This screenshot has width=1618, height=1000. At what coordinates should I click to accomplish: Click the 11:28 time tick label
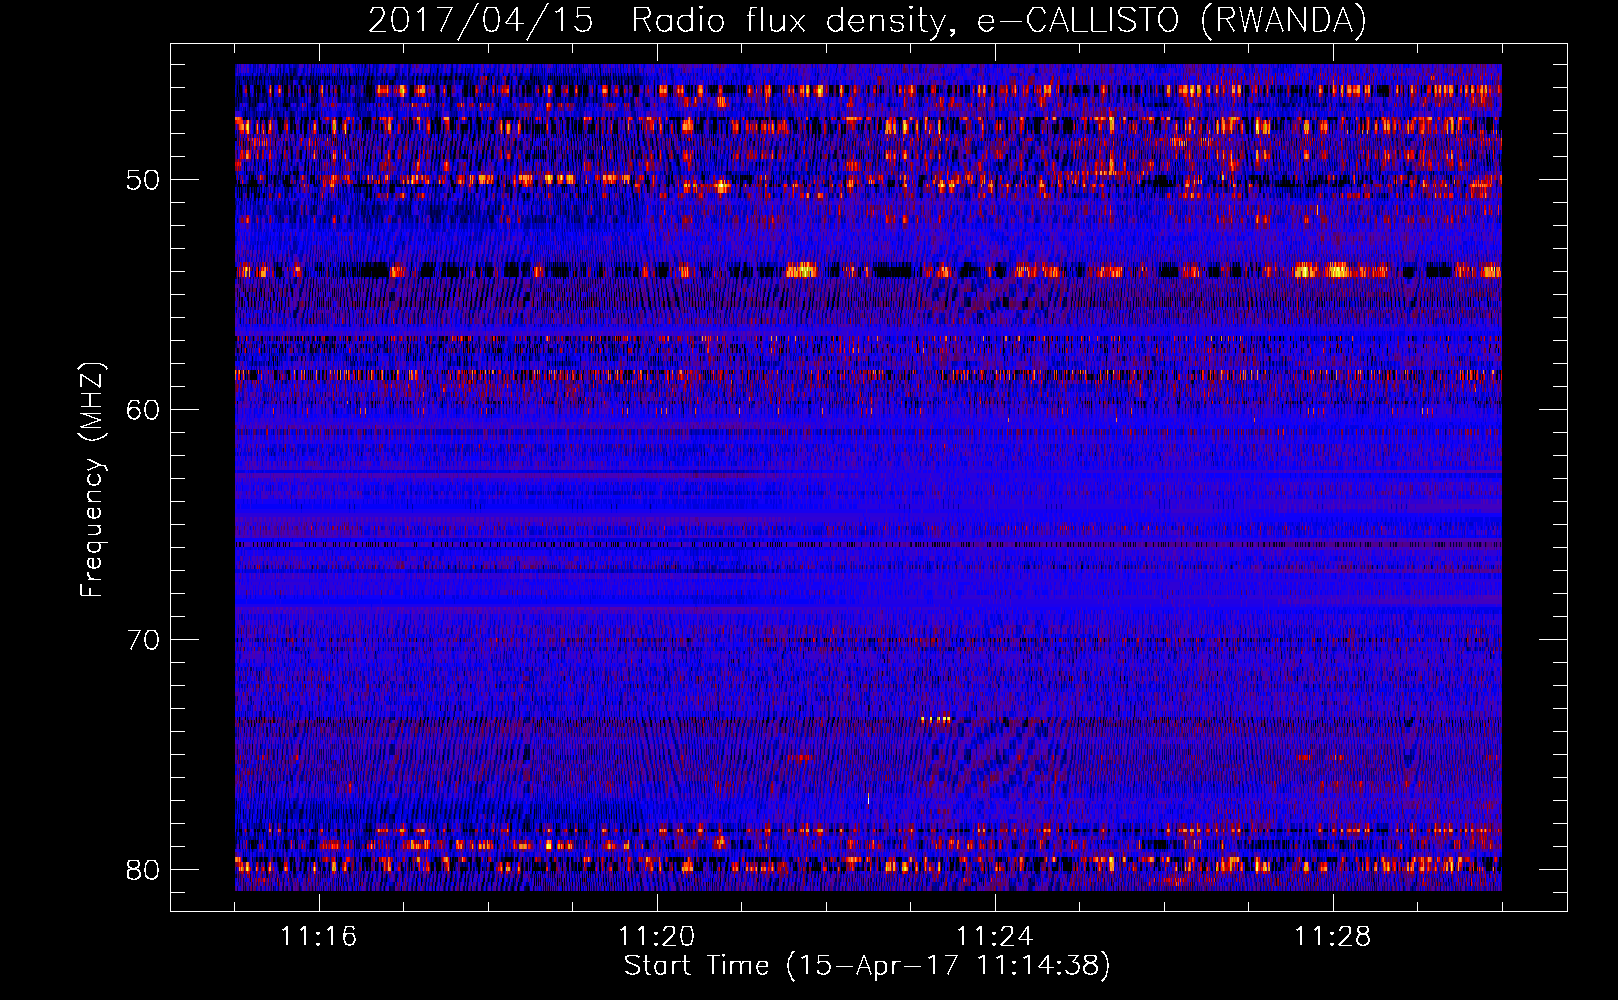point(1333,937)
